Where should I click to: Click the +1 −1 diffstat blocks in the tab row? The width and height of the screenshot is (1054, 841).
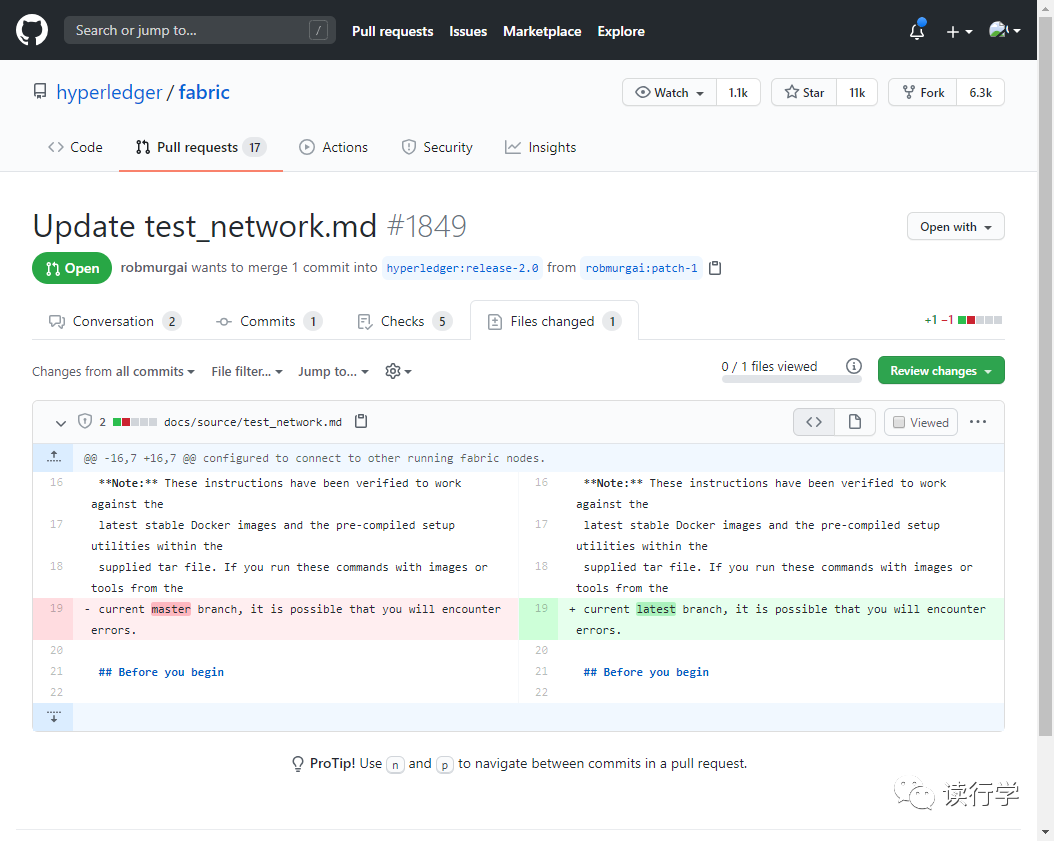point(963,320)
